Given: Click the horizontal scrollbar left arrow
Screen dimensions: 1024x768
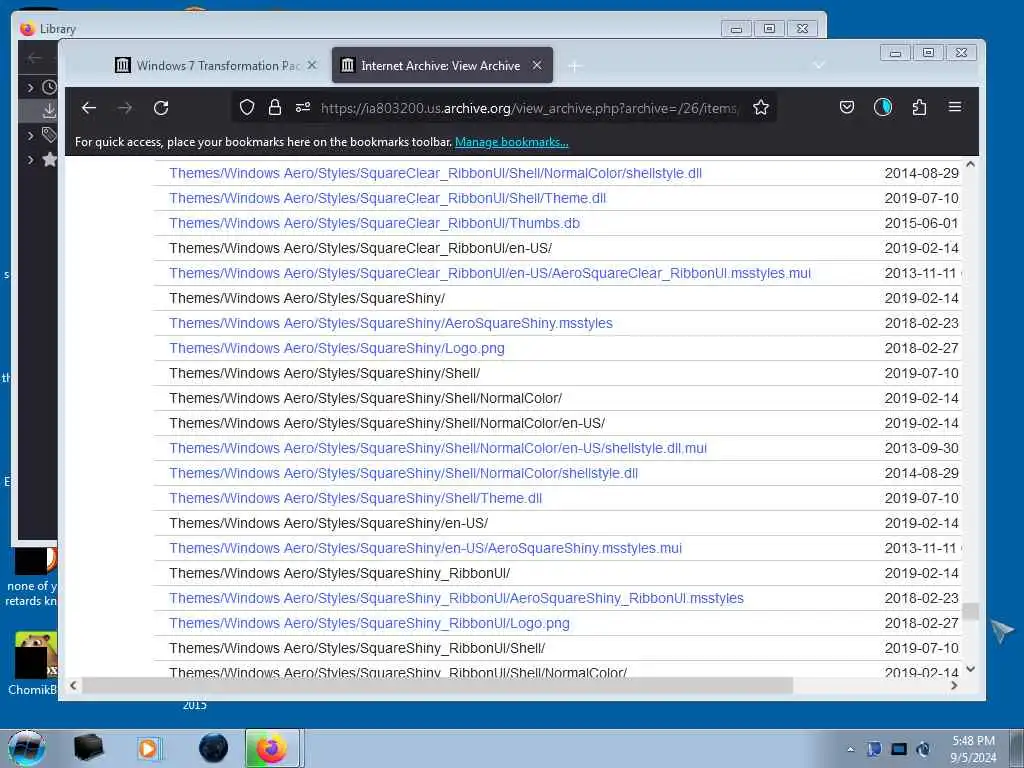Looking at the screenshot, I should point(73,685).
